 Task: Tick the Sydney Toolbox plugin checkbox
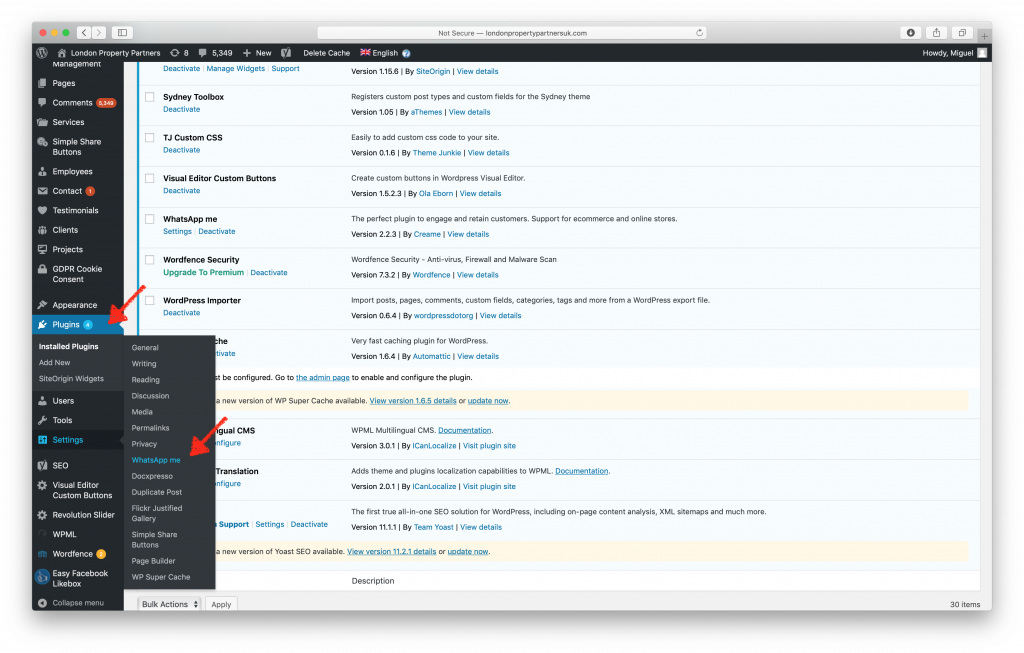click(x=150, y=97)
